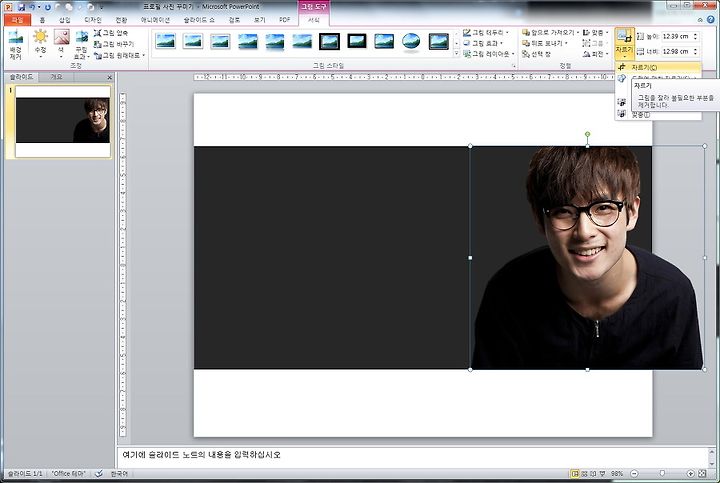
Task: Open the Rotate (회전) dropdown
Action: click(x=596, y=54)
